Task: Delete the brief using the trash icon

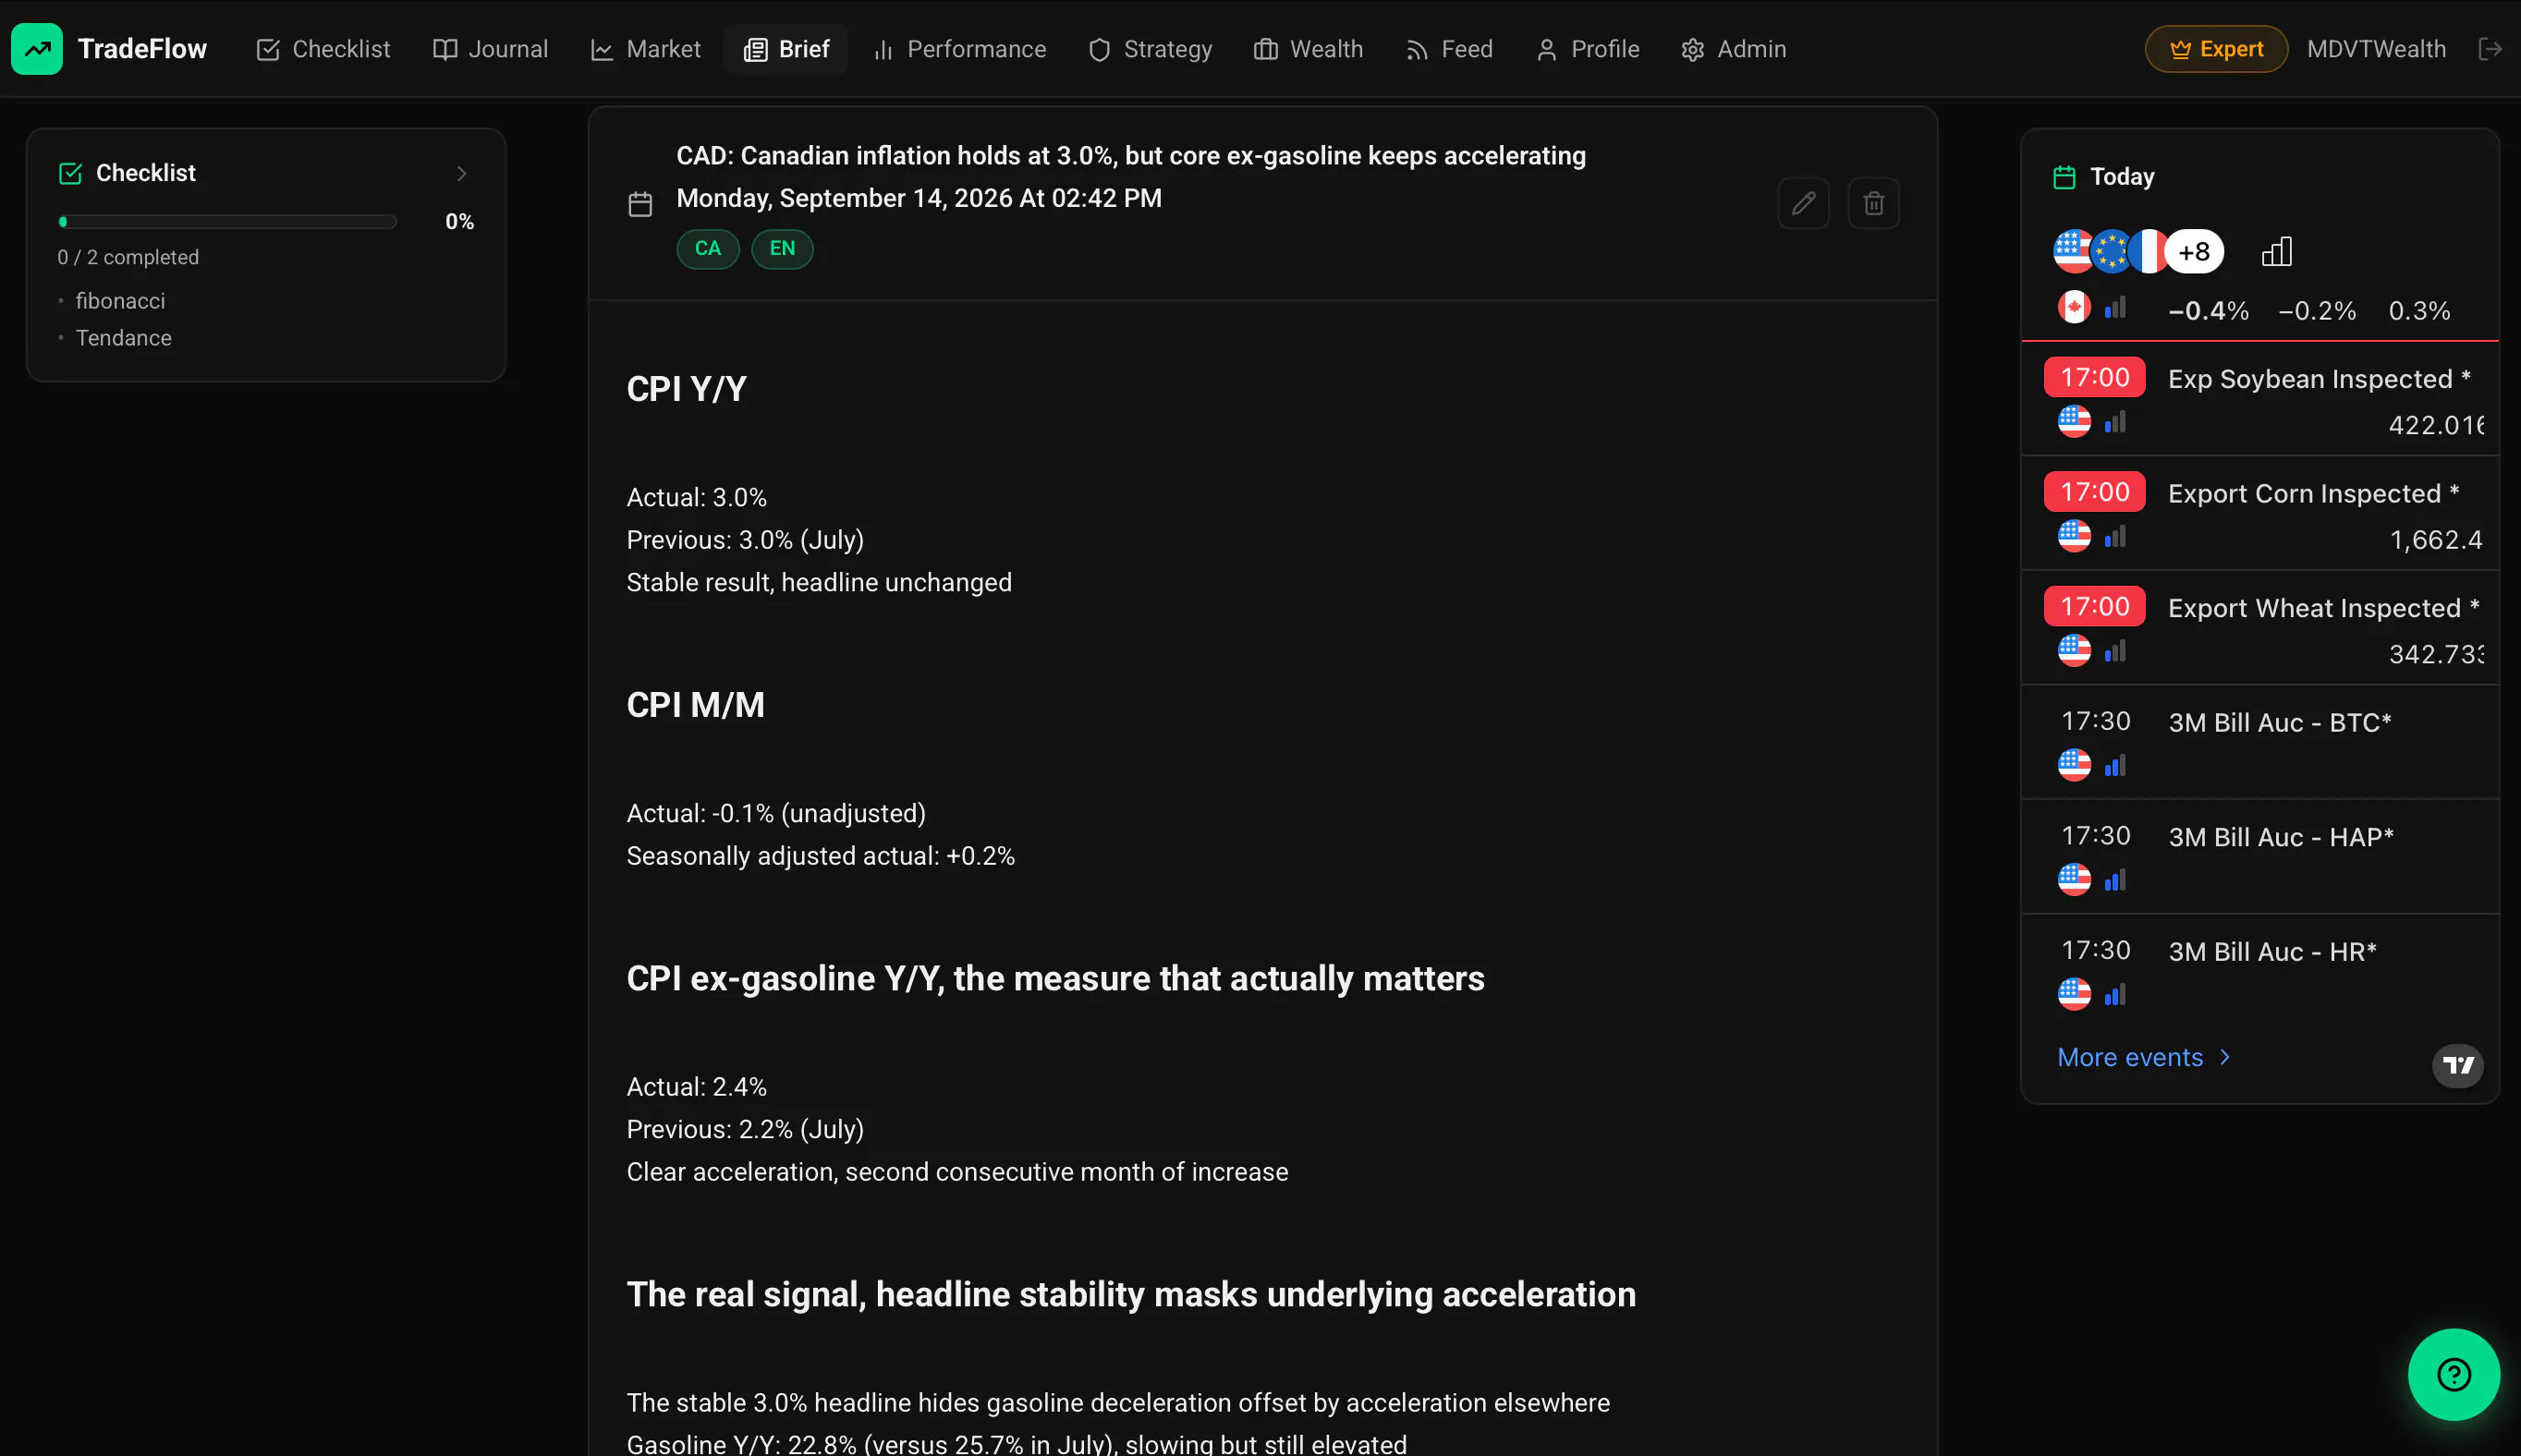Action: click(x=1873, y=204)
